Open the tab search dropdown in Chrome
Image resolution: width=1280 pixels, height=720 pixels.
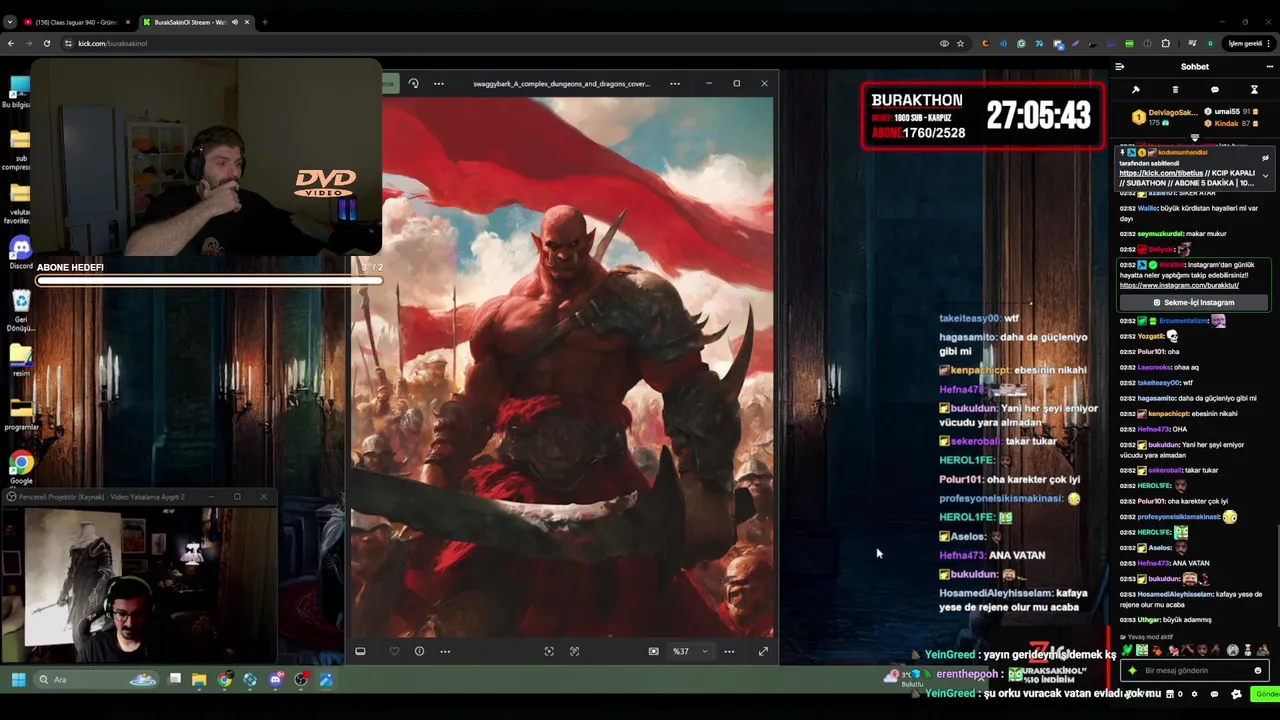tap(9, 22)
